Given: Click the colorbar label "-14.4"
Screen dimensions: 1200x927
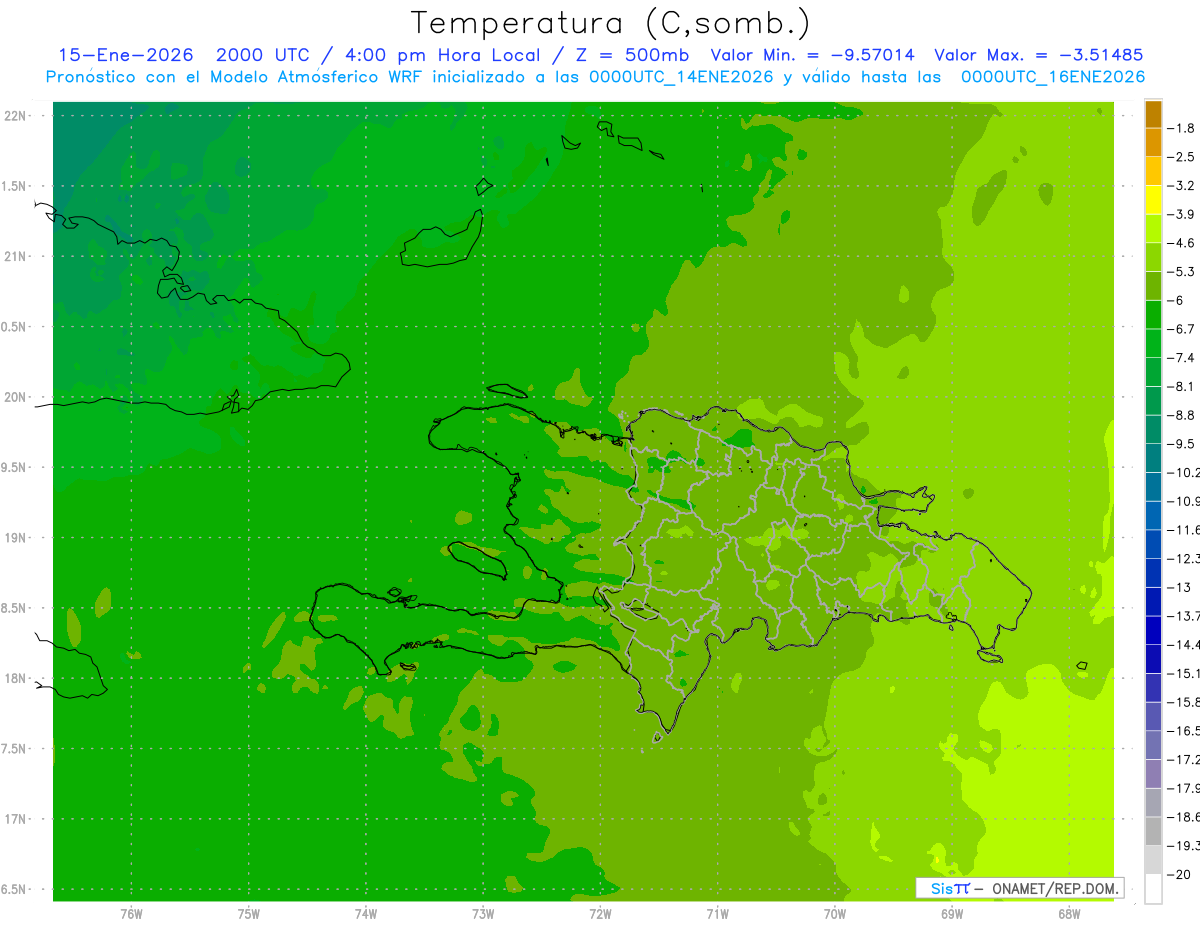Looking at the screenshot, I should click(1184, 645).
